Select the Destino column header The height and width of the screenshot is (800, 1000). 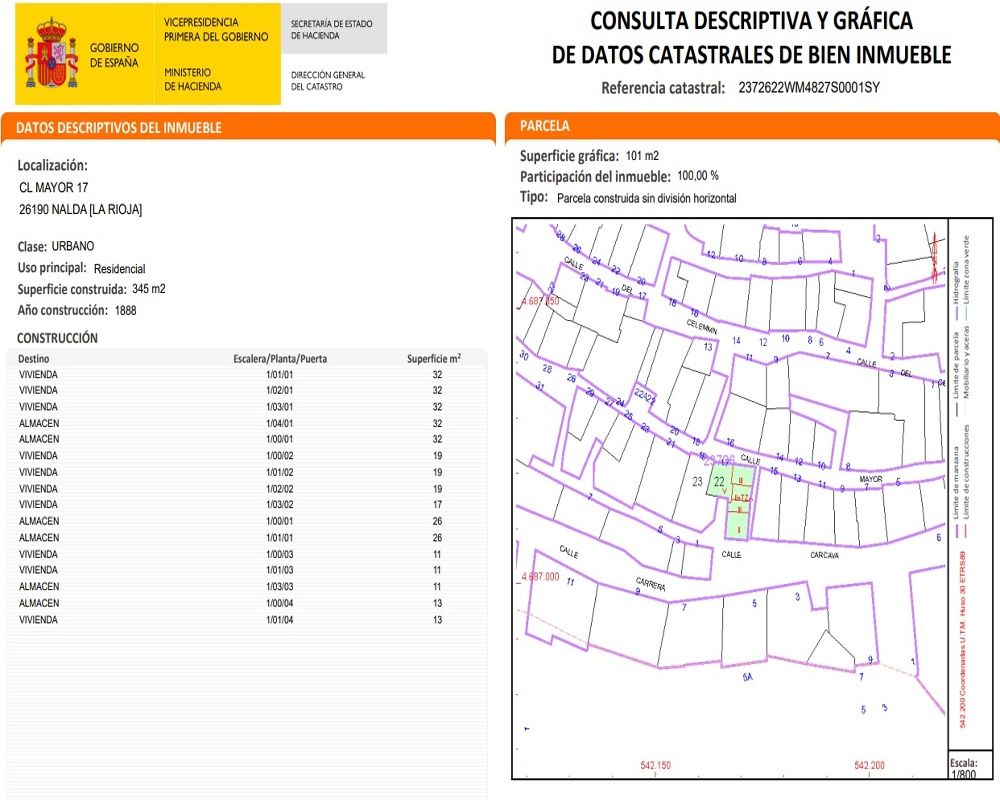pos(34,359)
